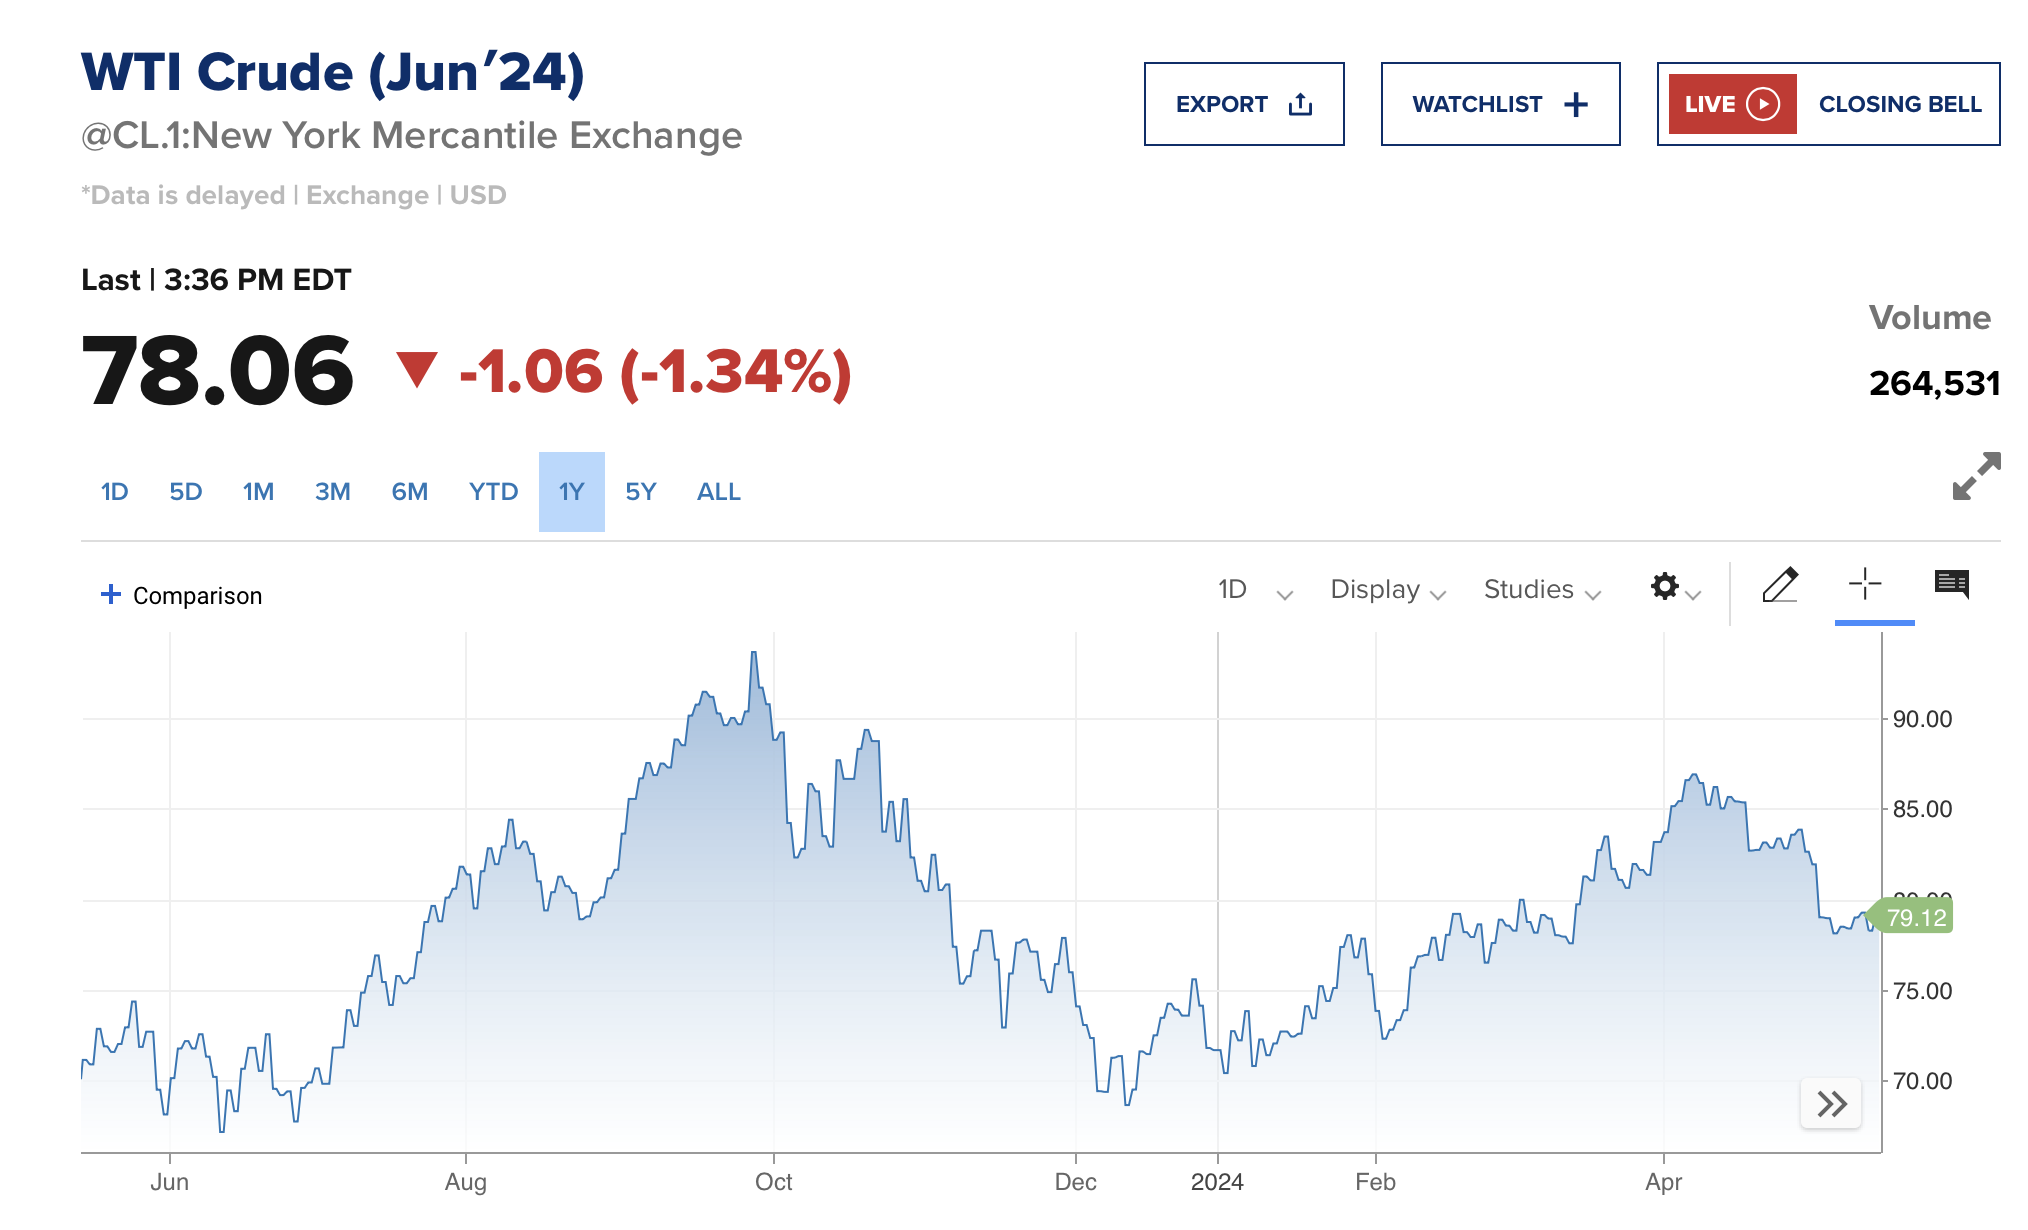Expand chart to full screen
This screenshot has height=1230, width=2028.
1976,476
